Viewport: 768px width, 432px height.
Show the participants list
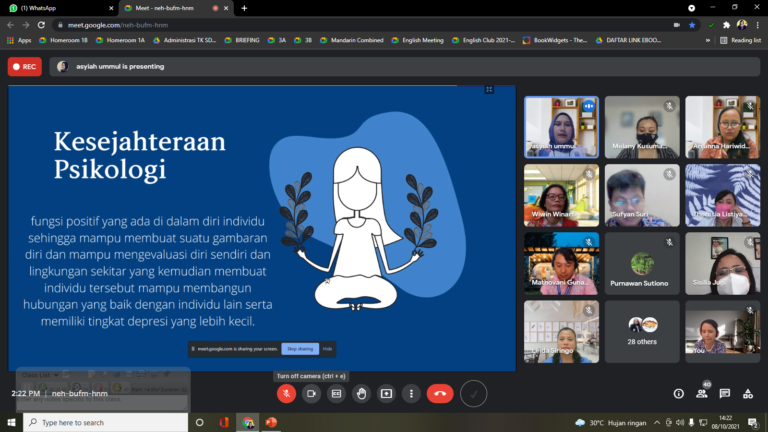tap(702, 394)
